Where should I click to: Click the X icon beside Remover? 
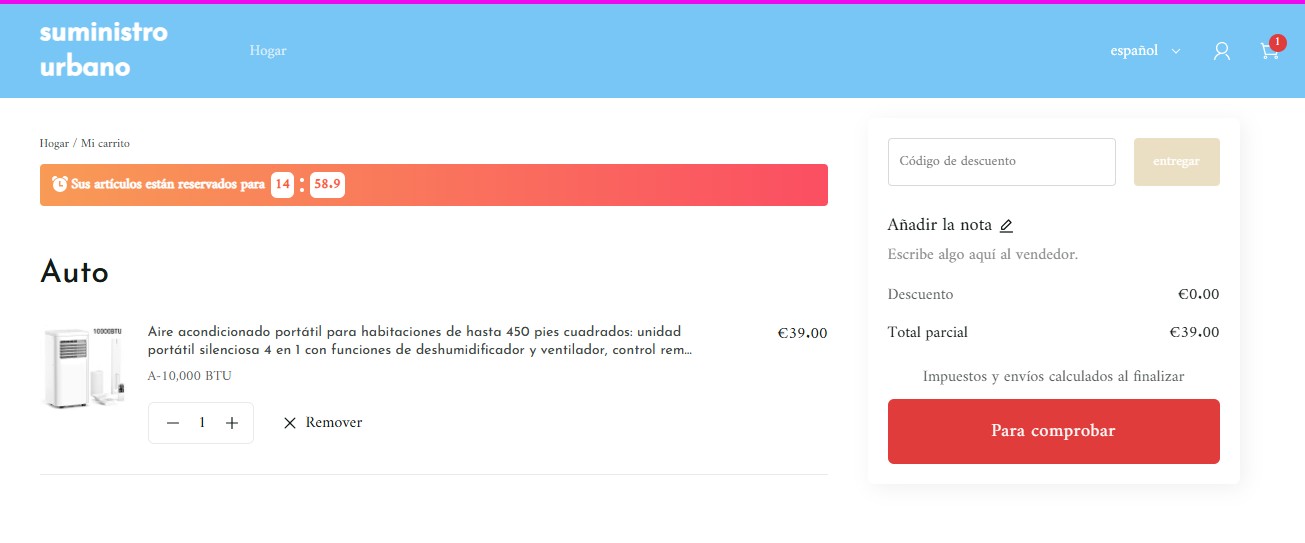coord(290,423)
